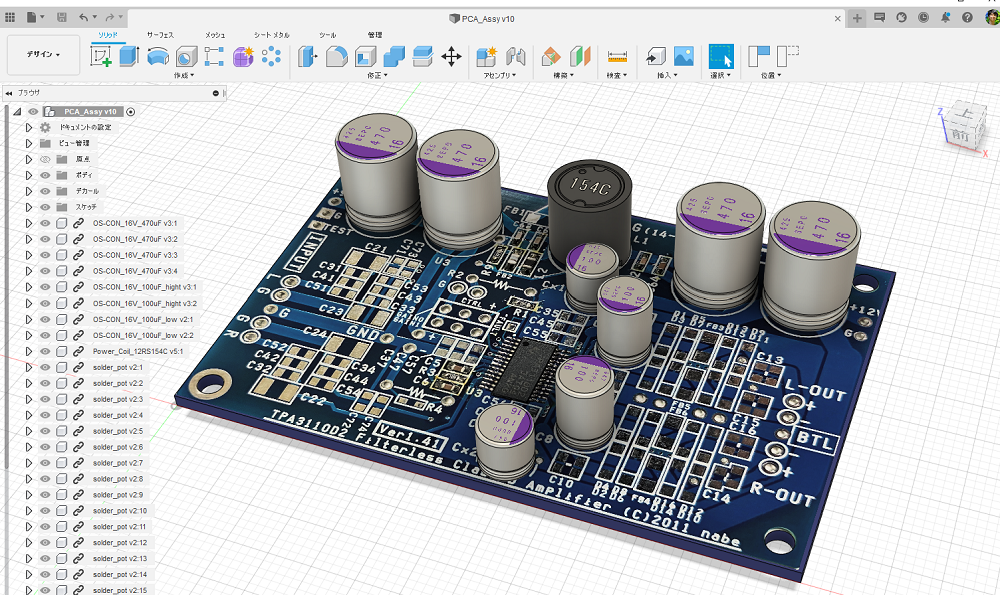Switch to the ツール tab
This screenshot has height=595, width=1000.
(x=328, y=35)
